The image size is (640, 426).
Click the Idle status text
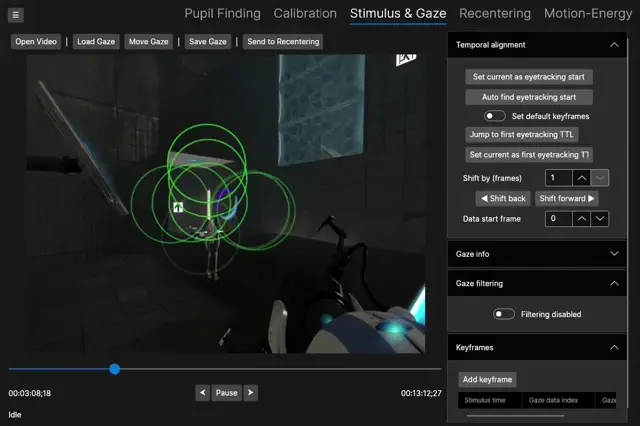click(x=15, y=415)
